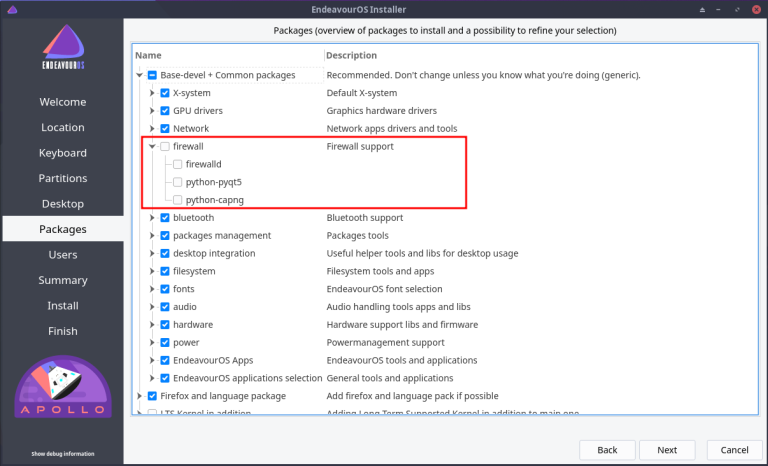The image size is (768, 466).
Task: Select the Users step in sidebar
Action: pos(63,255)
